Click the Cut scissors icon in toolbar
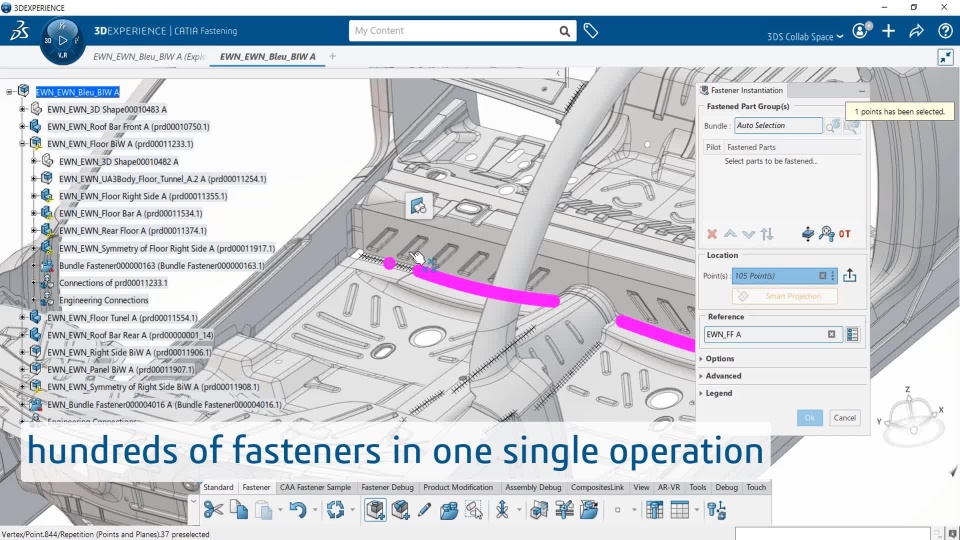Viewport: 960px width, 540px height. [213, 509]
